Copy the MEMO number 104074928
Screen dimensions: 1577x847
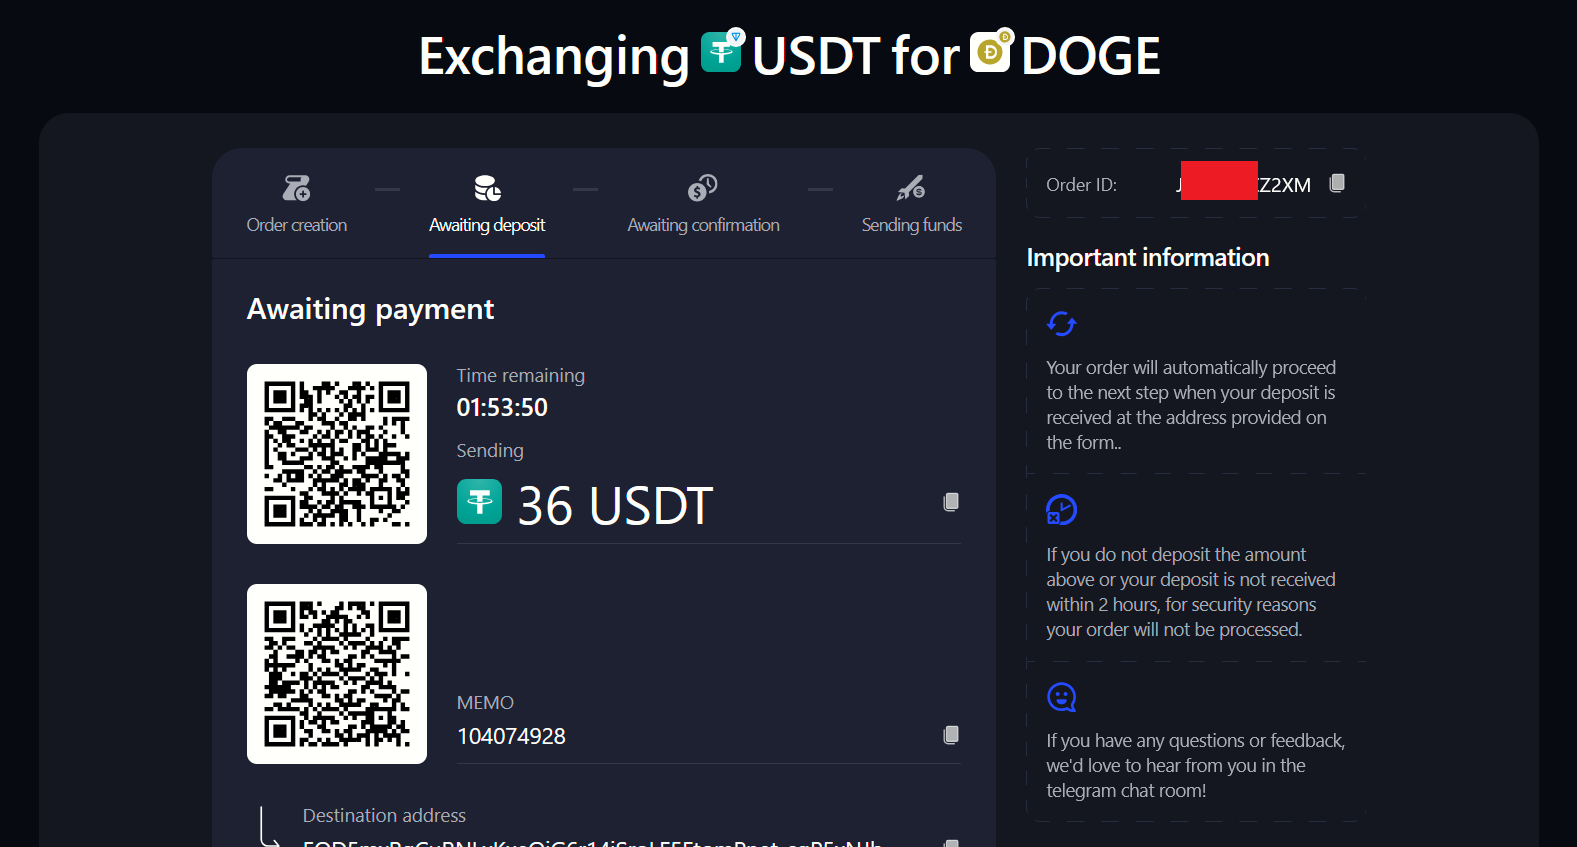tap(951, 735)
